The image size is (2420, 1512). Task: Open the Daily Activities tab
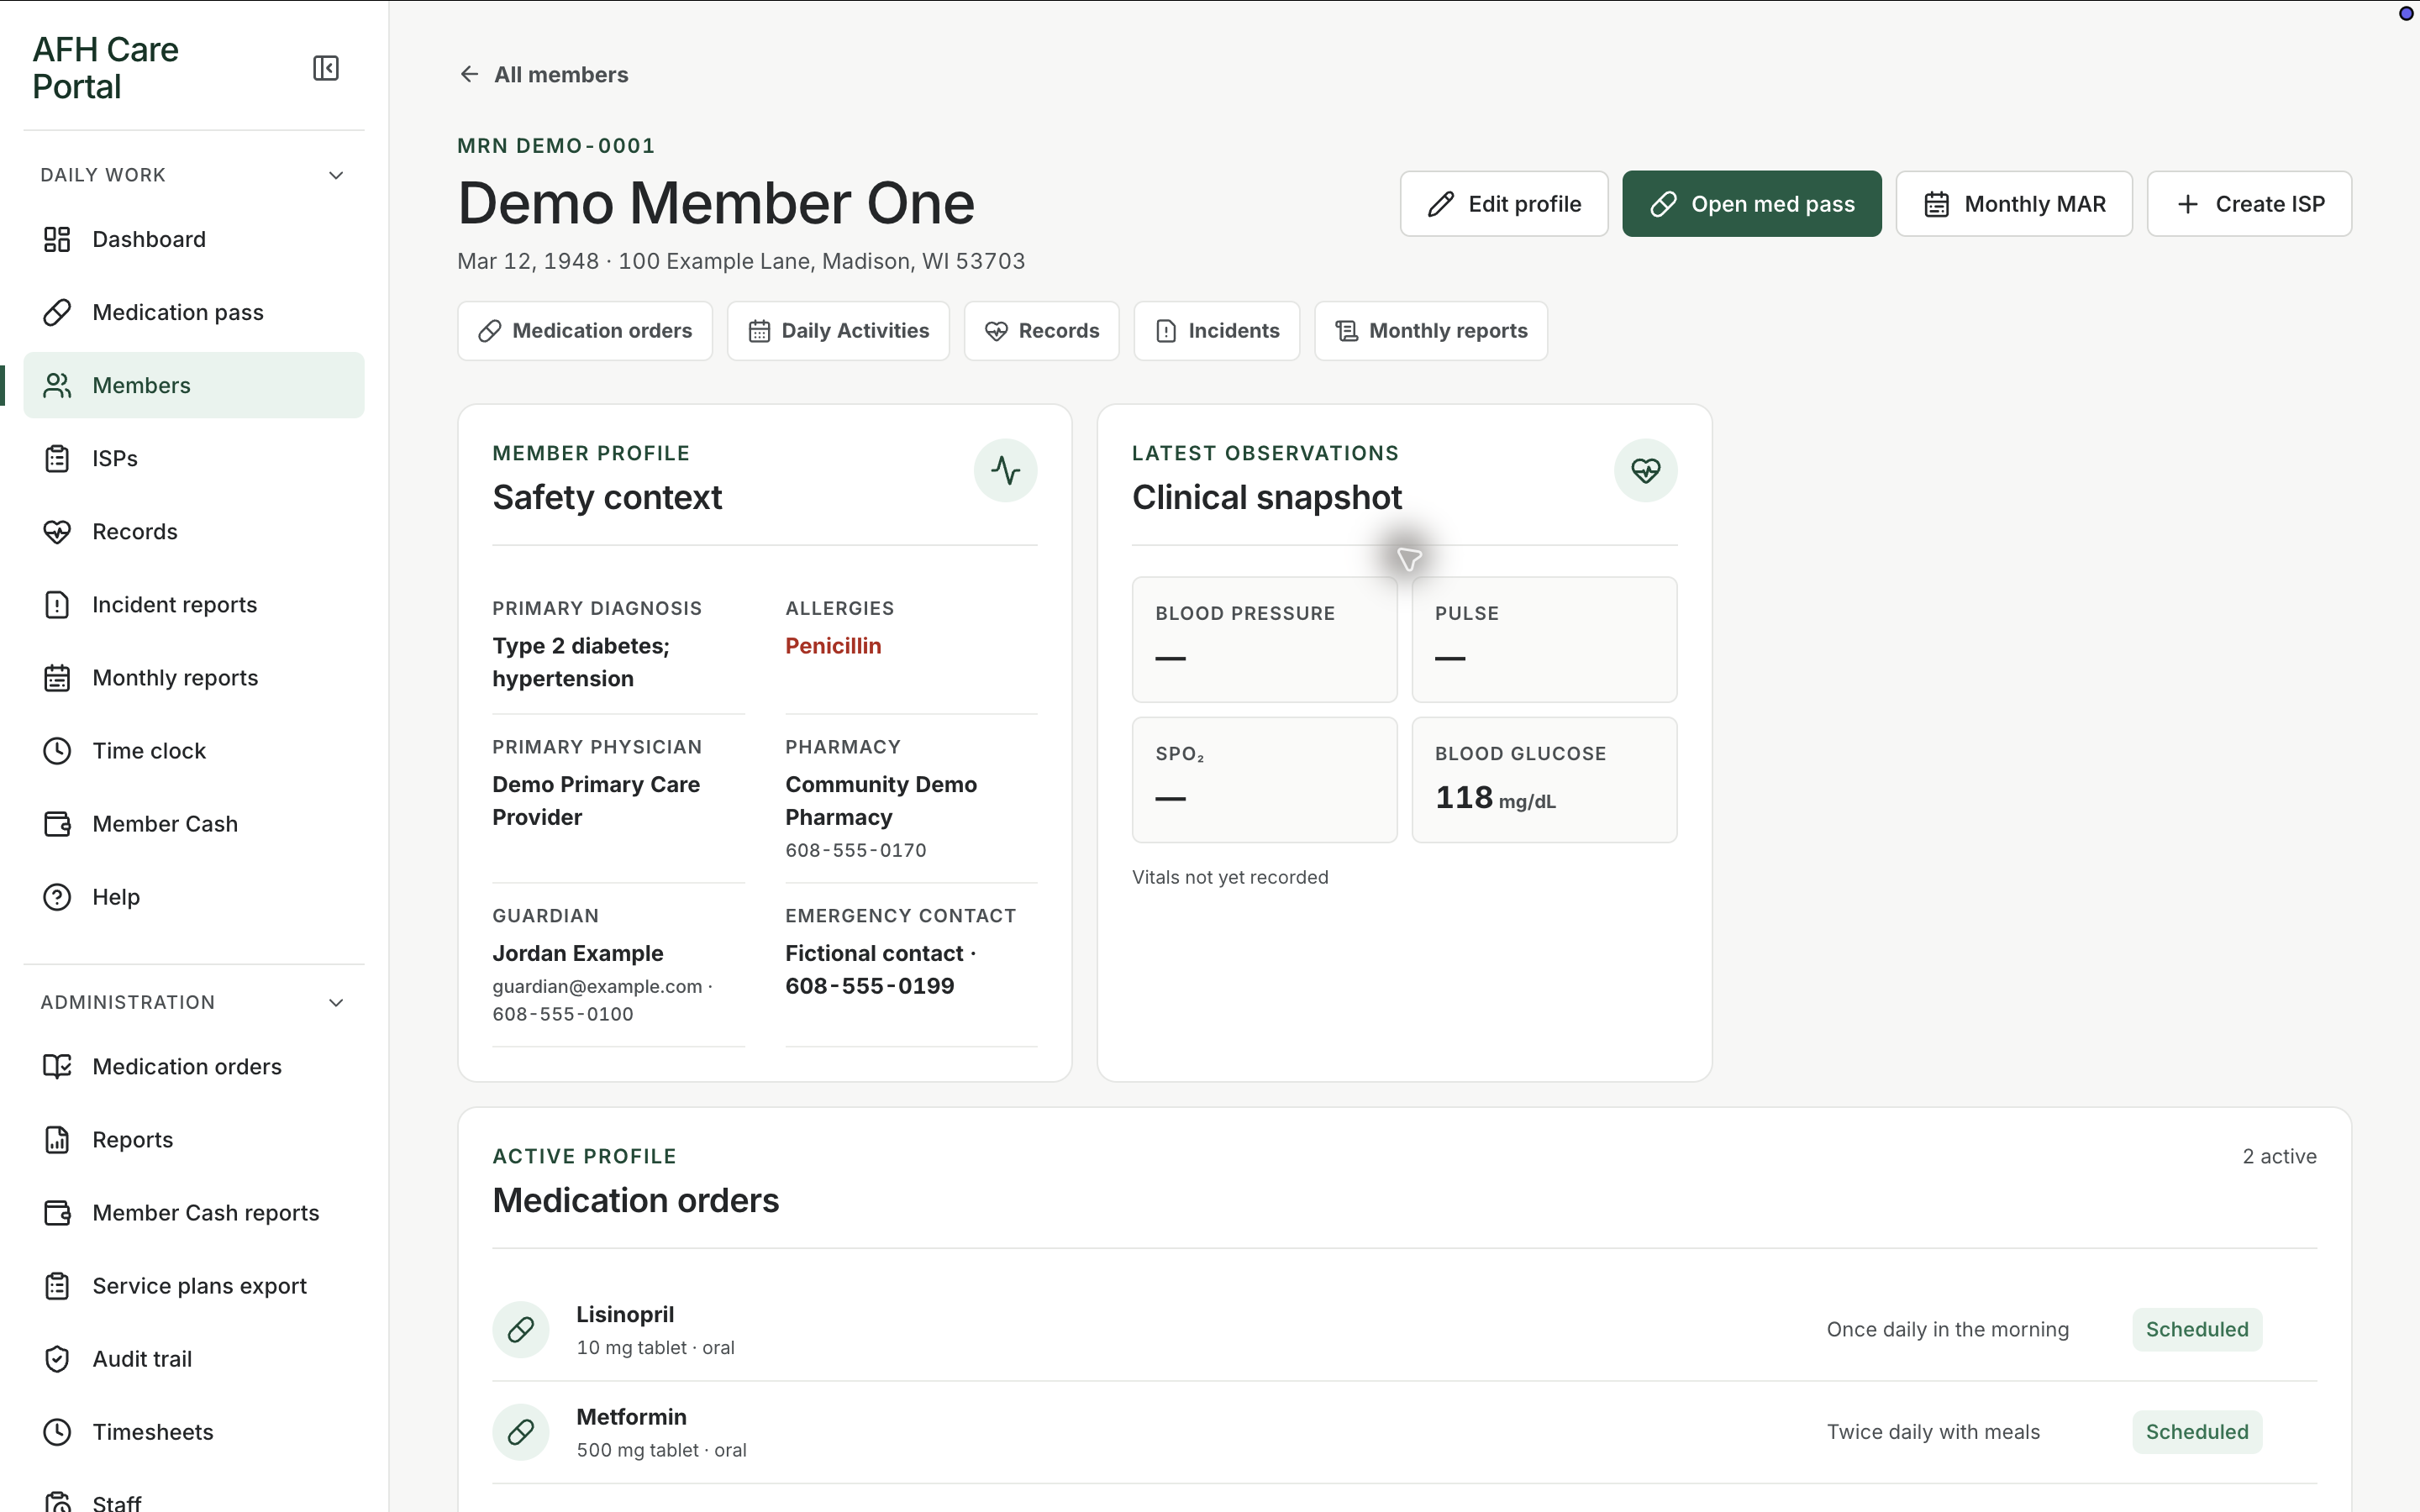click(x=838, y=331)
